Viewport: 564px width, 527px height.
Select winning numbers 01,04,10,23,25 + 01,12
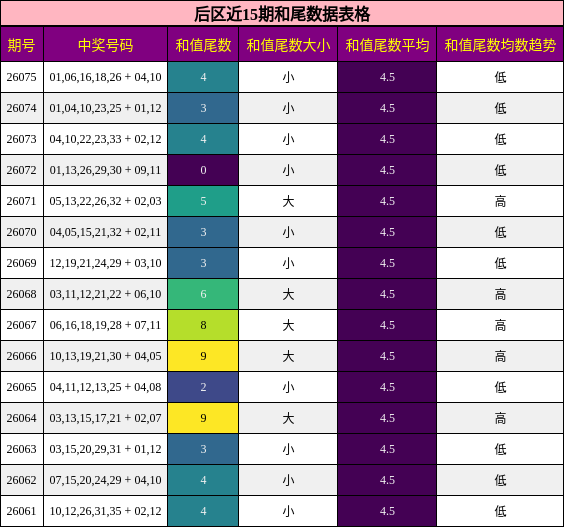point(105,108)
